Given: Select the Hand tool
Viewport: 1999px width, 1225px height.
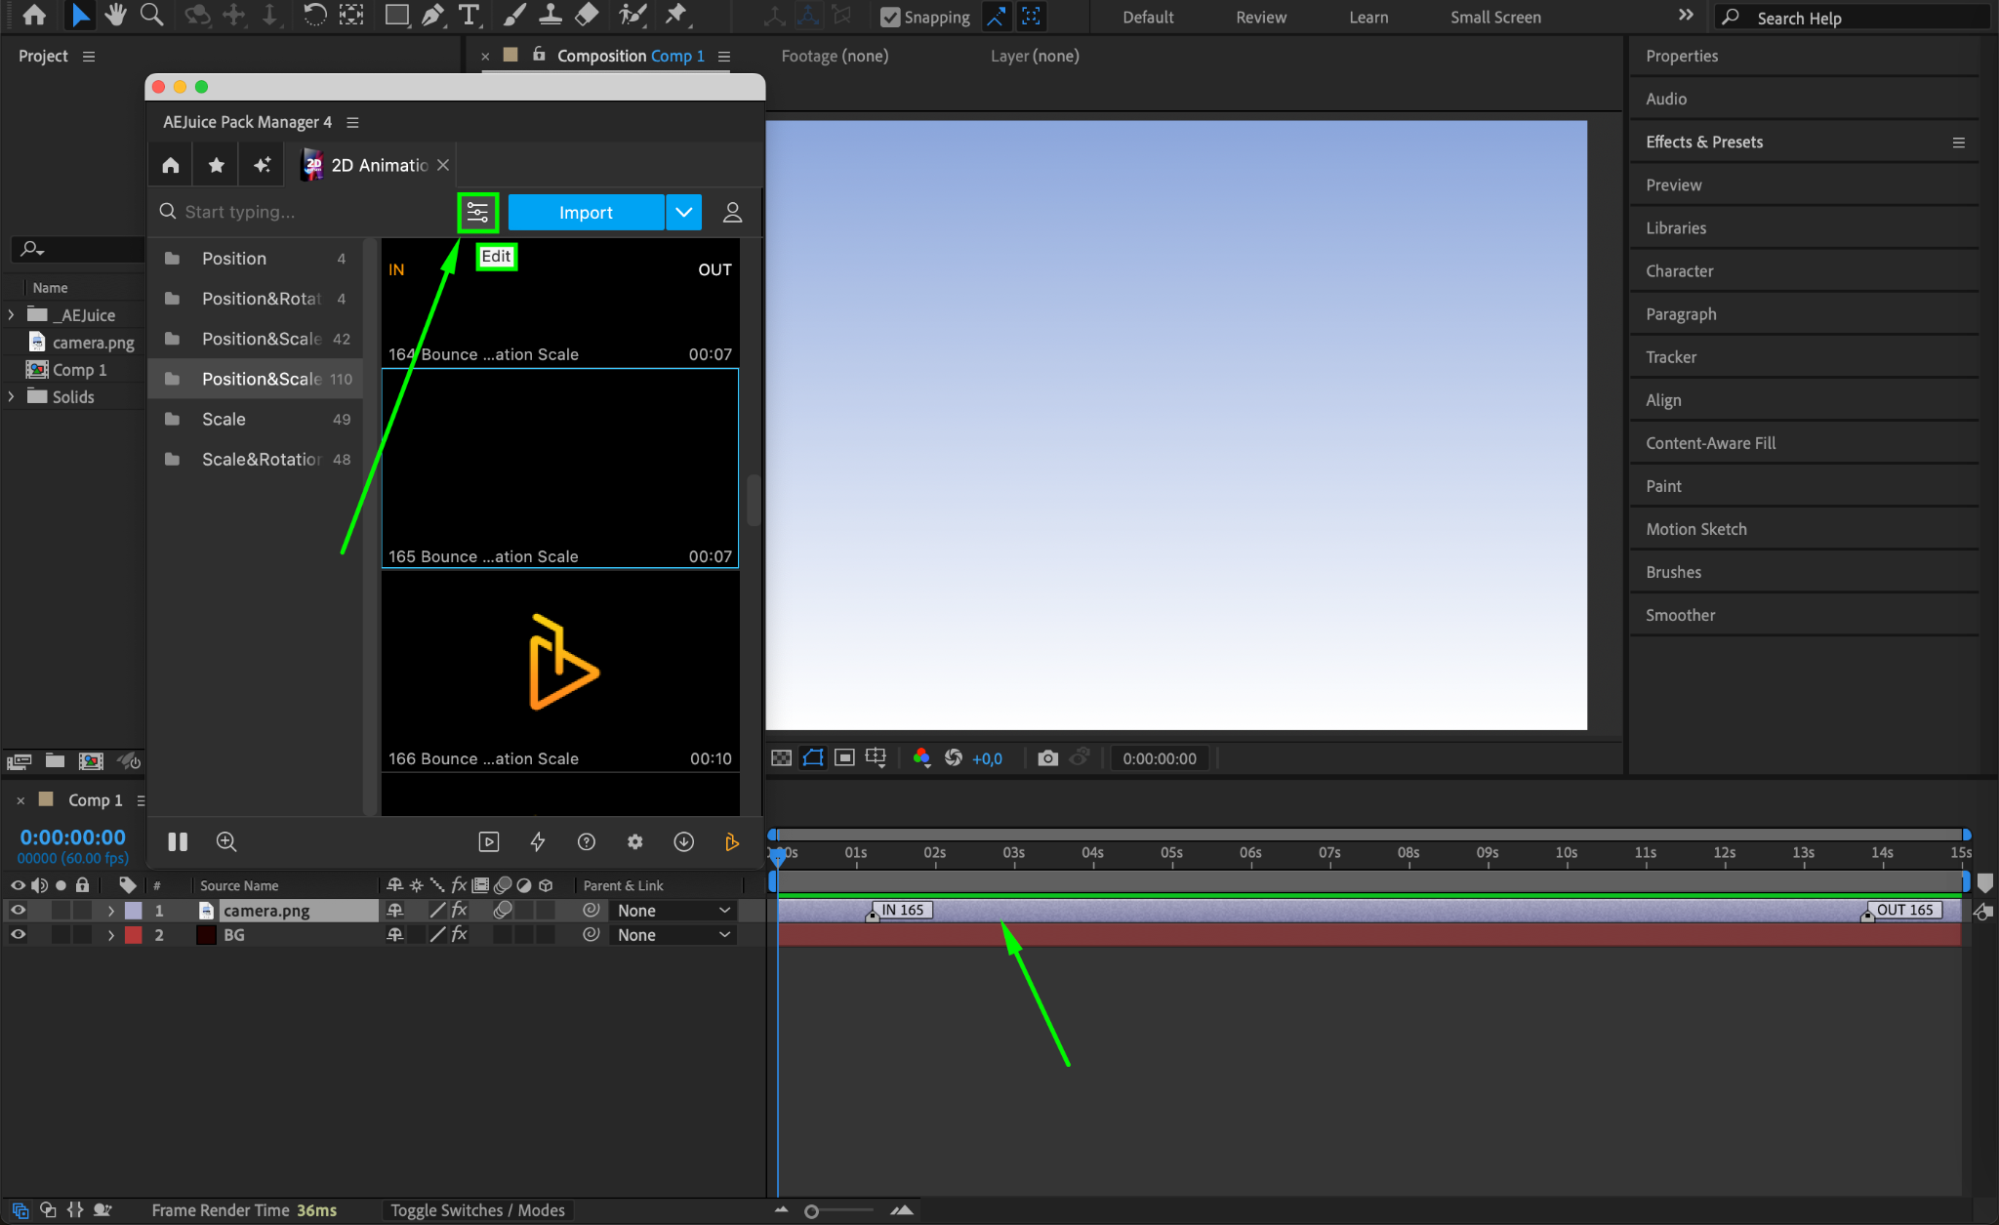Looking at the screenshot, I should coord(115,15).
